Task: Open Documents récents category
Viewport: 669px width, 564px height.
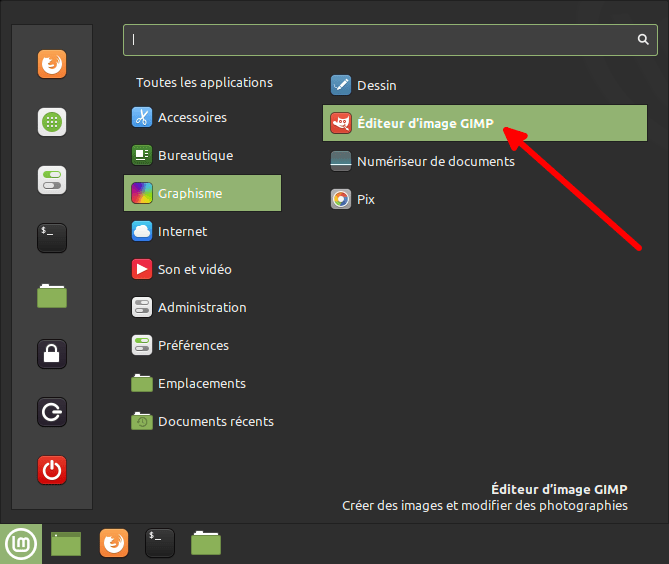Action: click(x=202, y=421)
